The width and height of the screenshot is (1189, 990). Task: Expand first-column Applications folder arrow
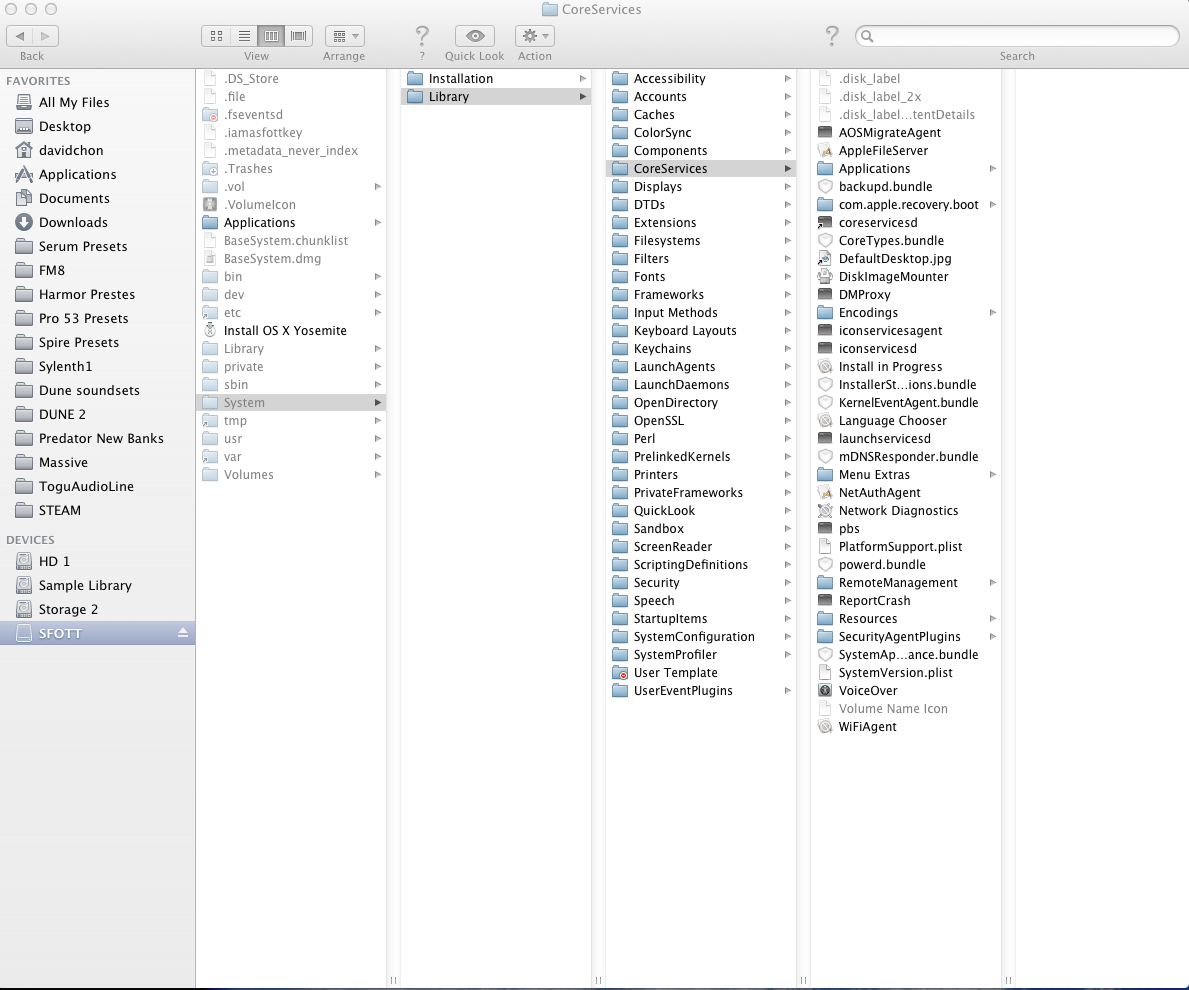378,223
